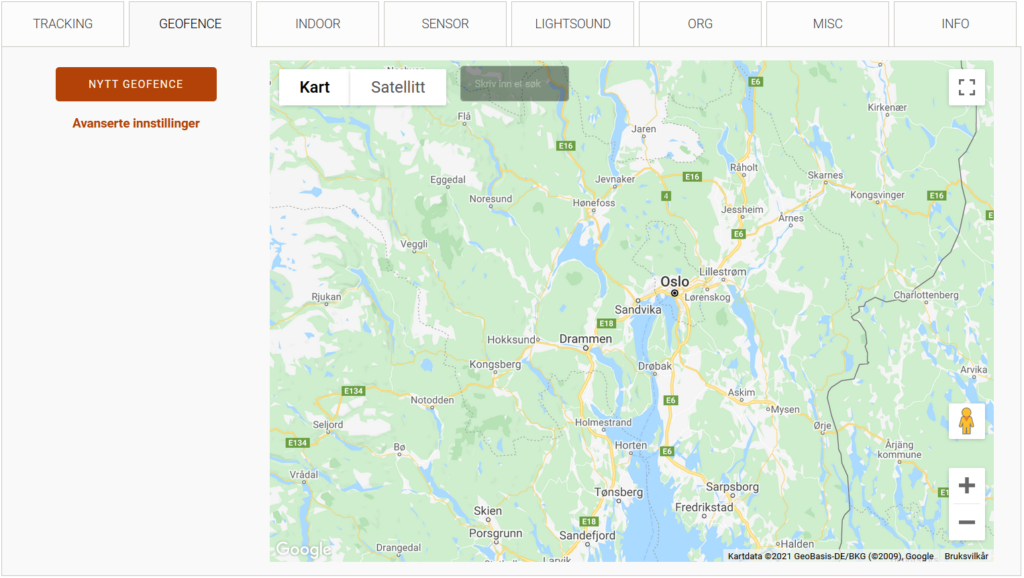Click the E134 road shield near Notodden

353,391
